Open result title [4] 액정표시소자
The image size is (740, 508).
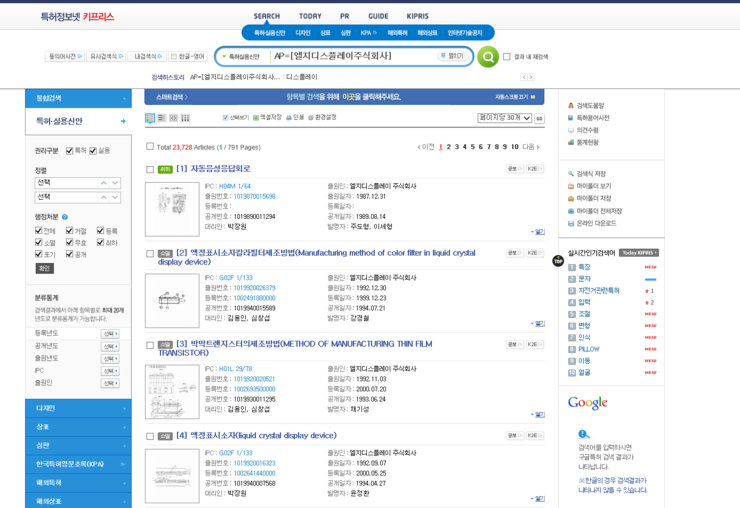tap(256, 435)
